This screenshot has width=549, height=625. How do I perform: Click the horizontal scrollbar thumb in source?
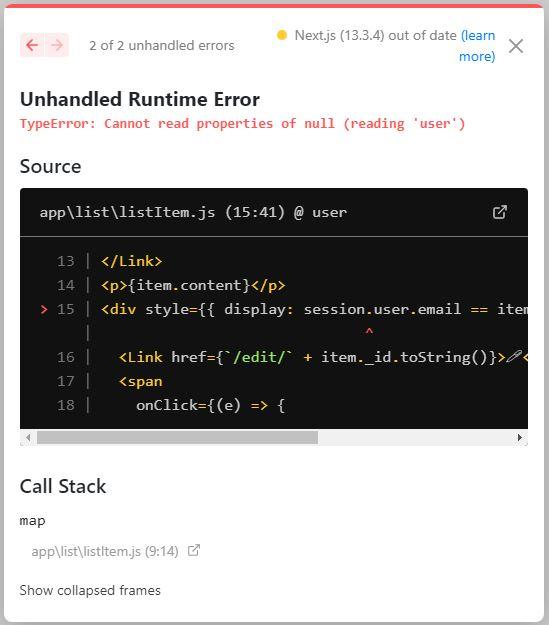pyautogui.click(x=177, y=437)
